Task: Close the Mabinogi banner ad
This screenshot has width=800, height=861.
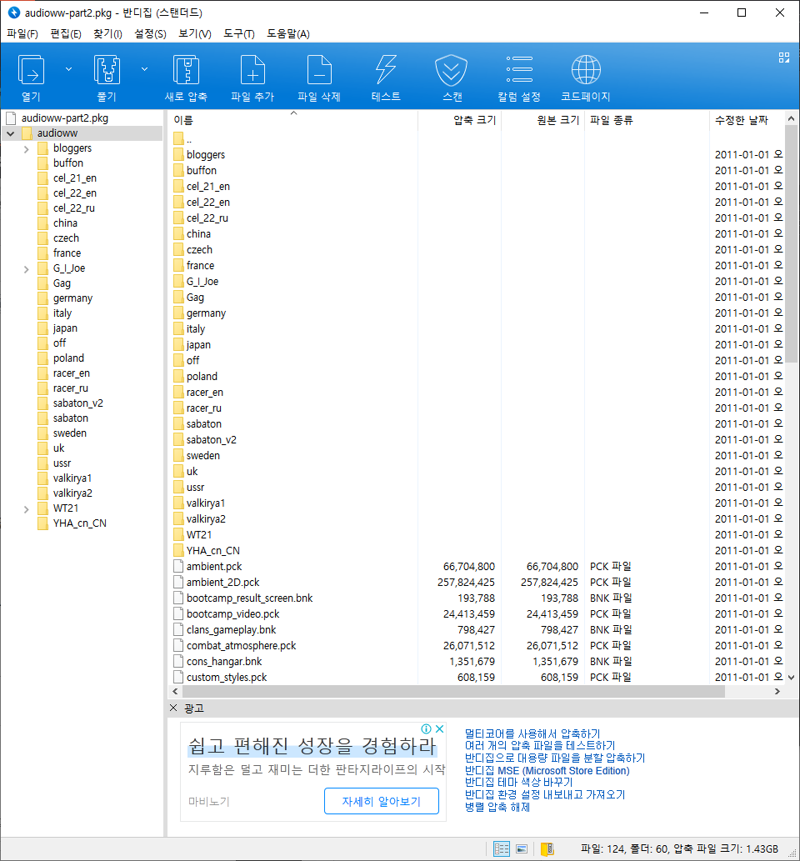Action: 440,729
